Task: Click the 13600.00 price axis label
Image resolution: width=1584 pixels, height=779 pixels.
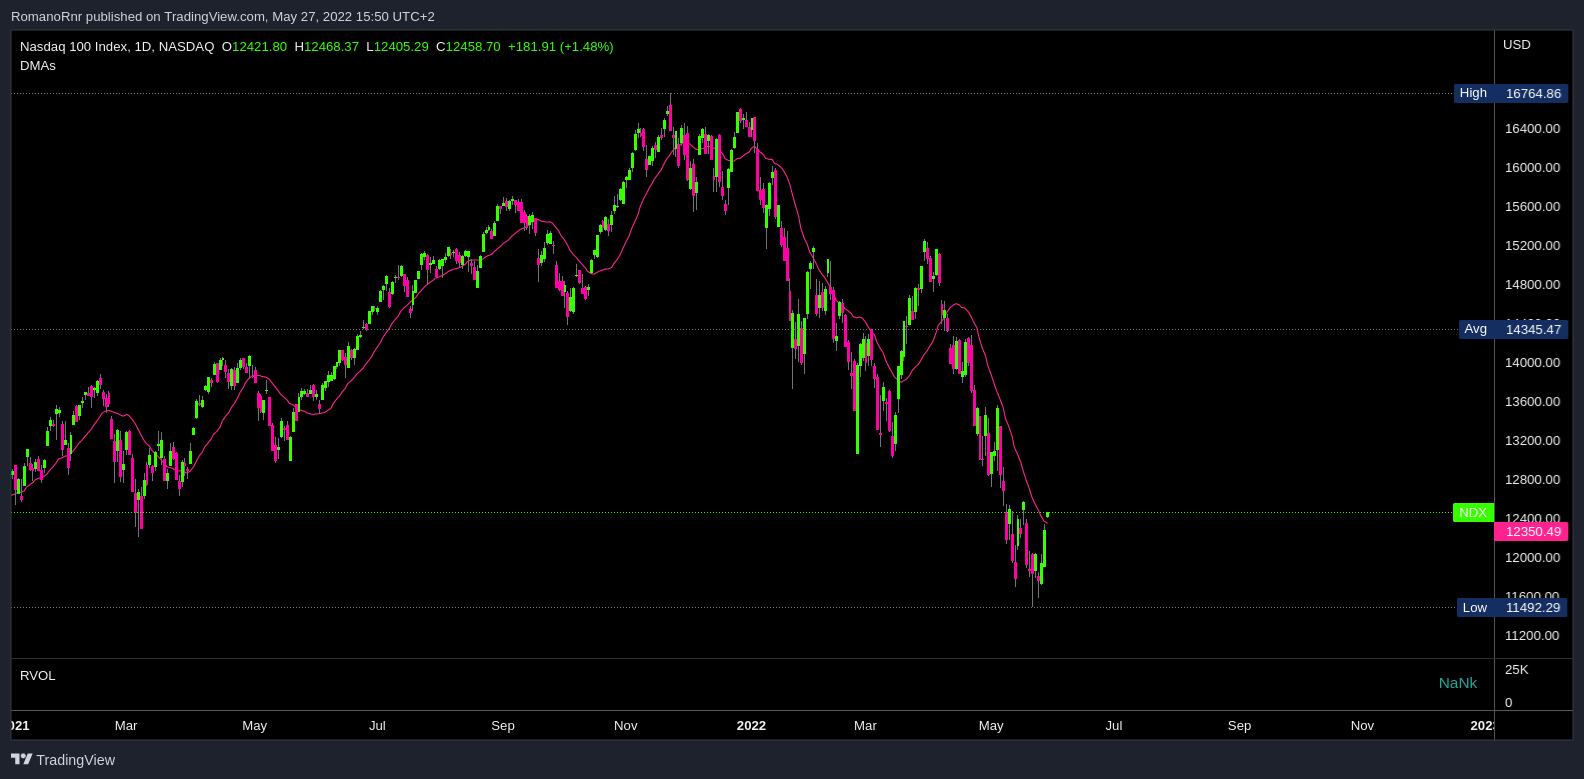Action: (x=1532, y=401)
